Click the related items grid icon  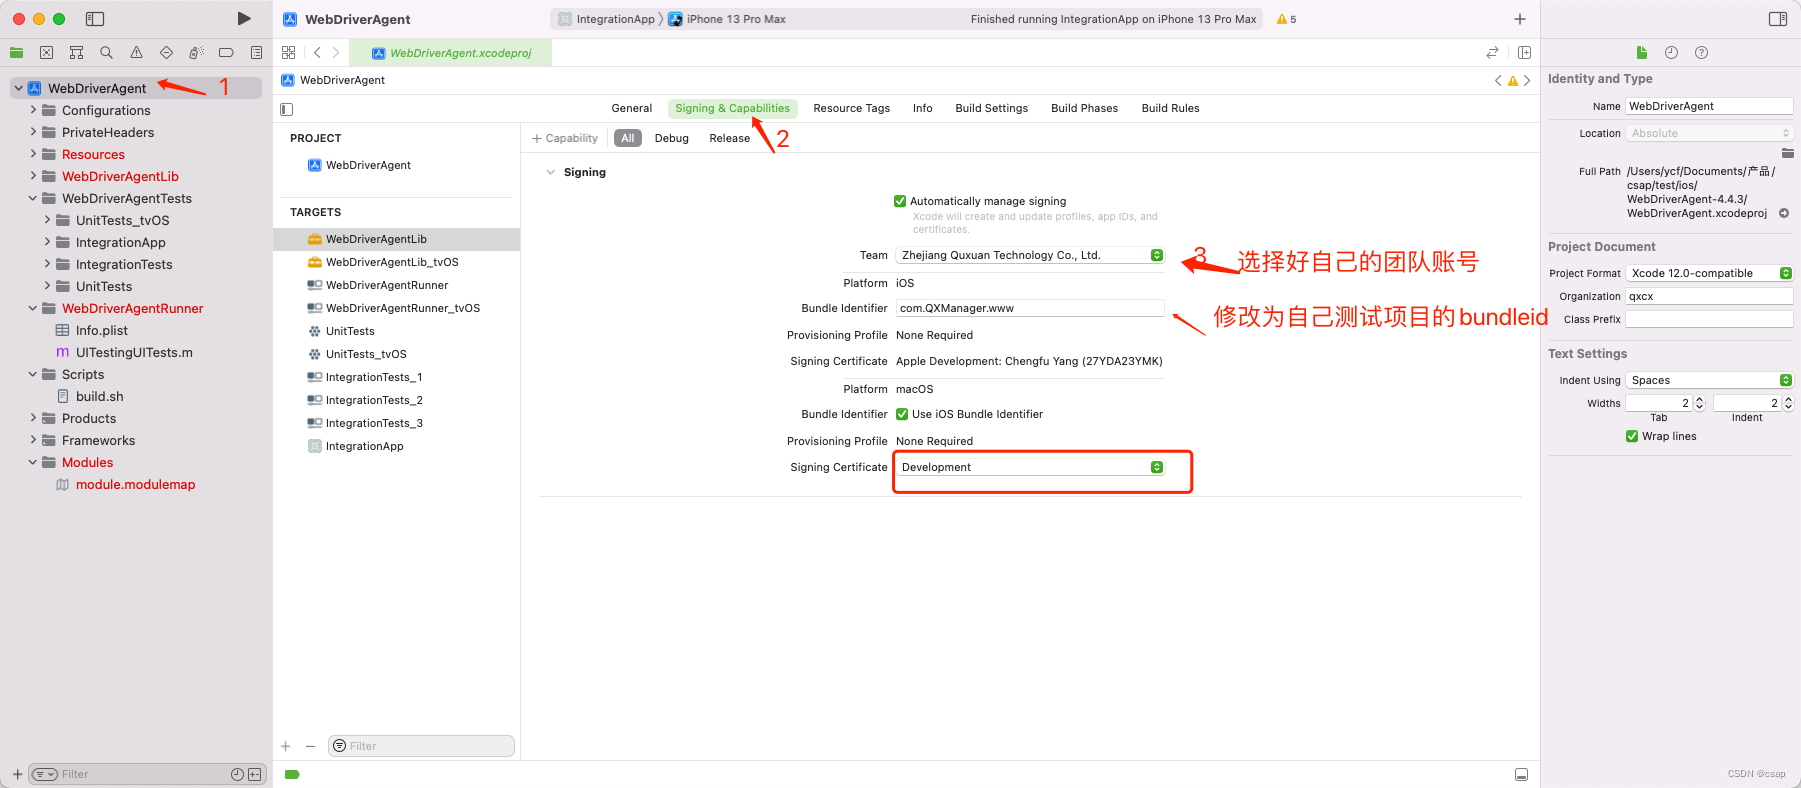coord(289,53)
